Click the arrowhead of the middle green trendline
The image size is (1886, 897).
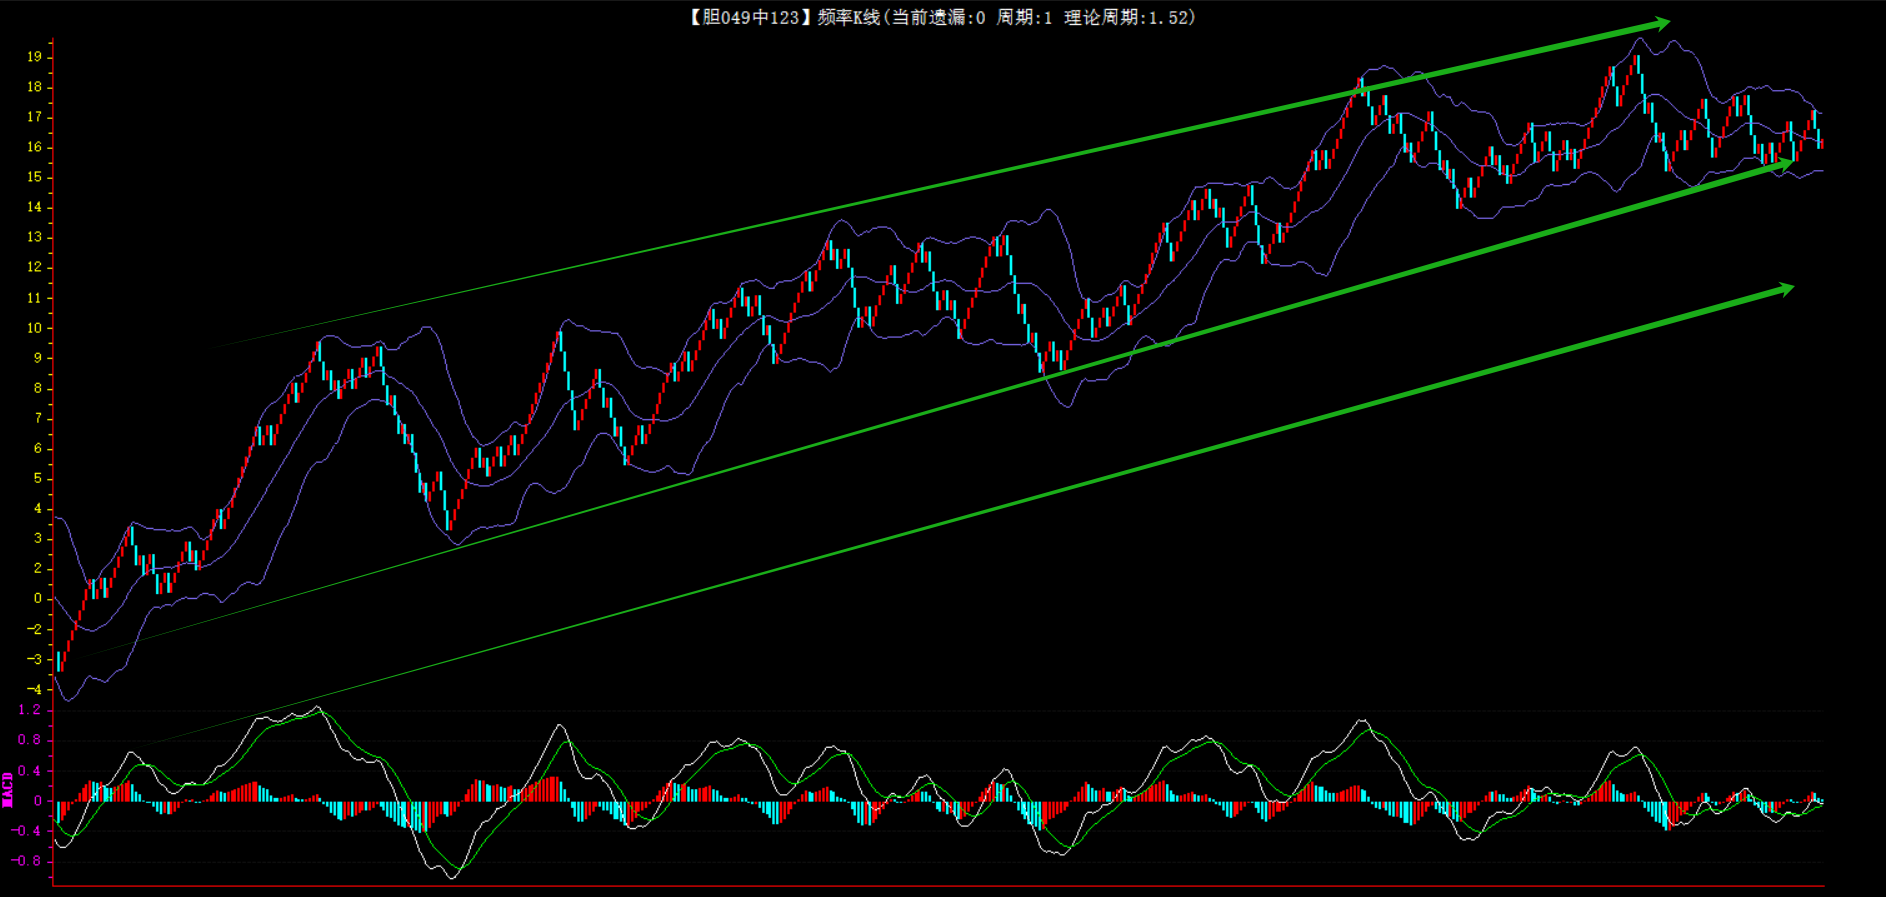(1784, 163)
